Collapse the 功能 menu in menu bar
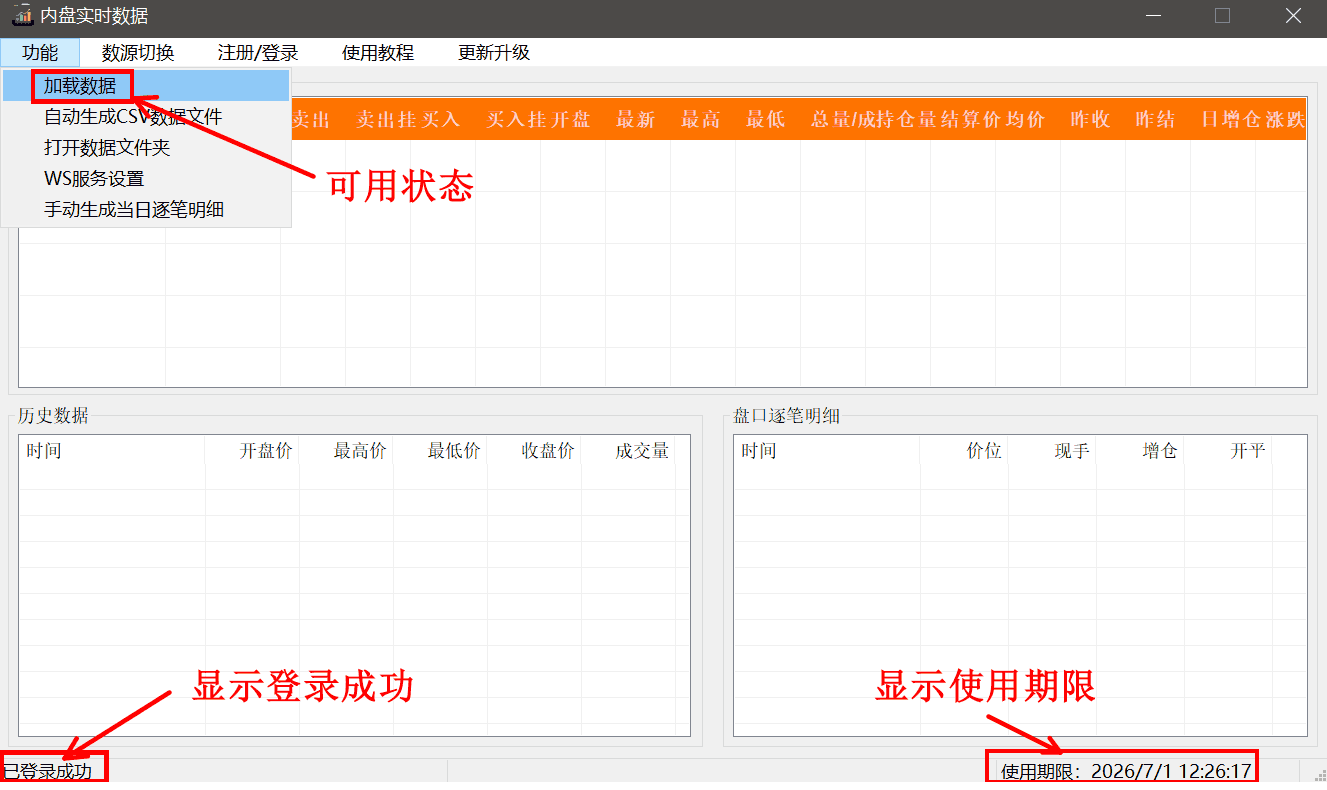The height and width of the screenshot is (790, 1327). coord(40,53)
